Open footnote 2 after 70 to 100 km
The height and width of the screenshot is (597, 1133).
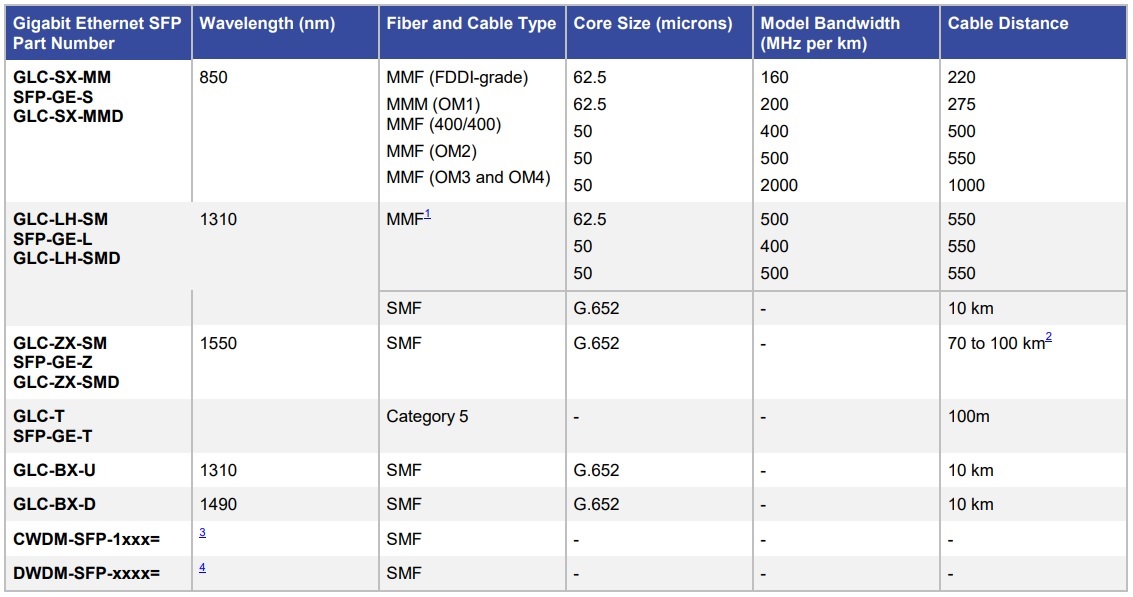pyautogui.click(x=1048, y=338)
